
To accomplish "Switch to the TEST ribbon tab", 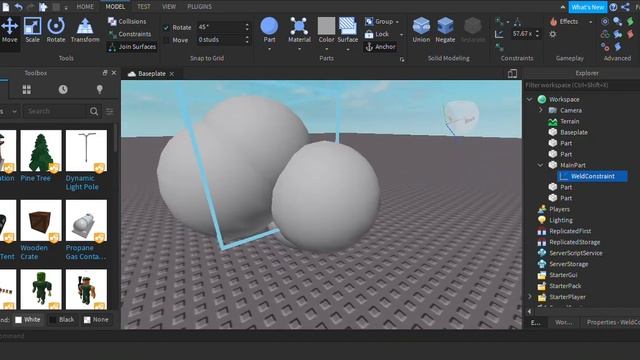I will (143, 7).
